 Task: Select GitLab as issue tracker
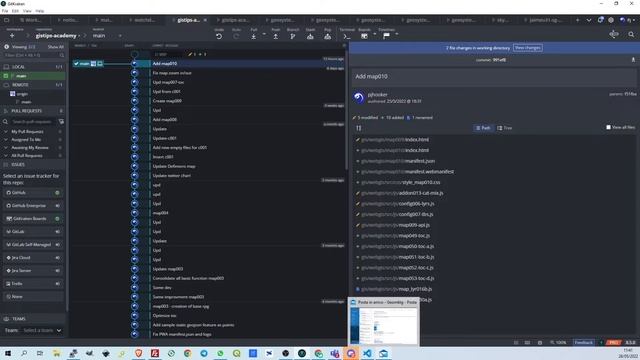coord(33,232)
